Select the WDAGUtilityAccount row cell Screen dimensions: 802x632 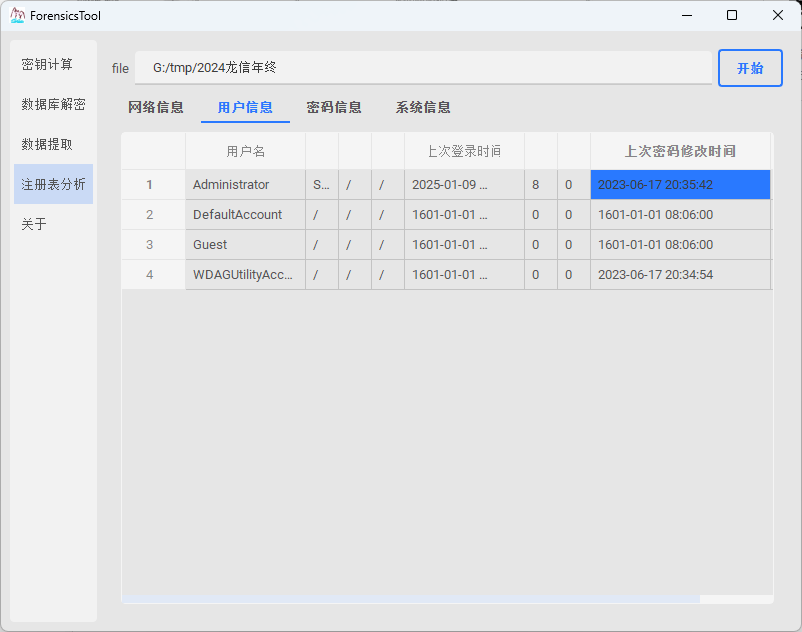245,275
